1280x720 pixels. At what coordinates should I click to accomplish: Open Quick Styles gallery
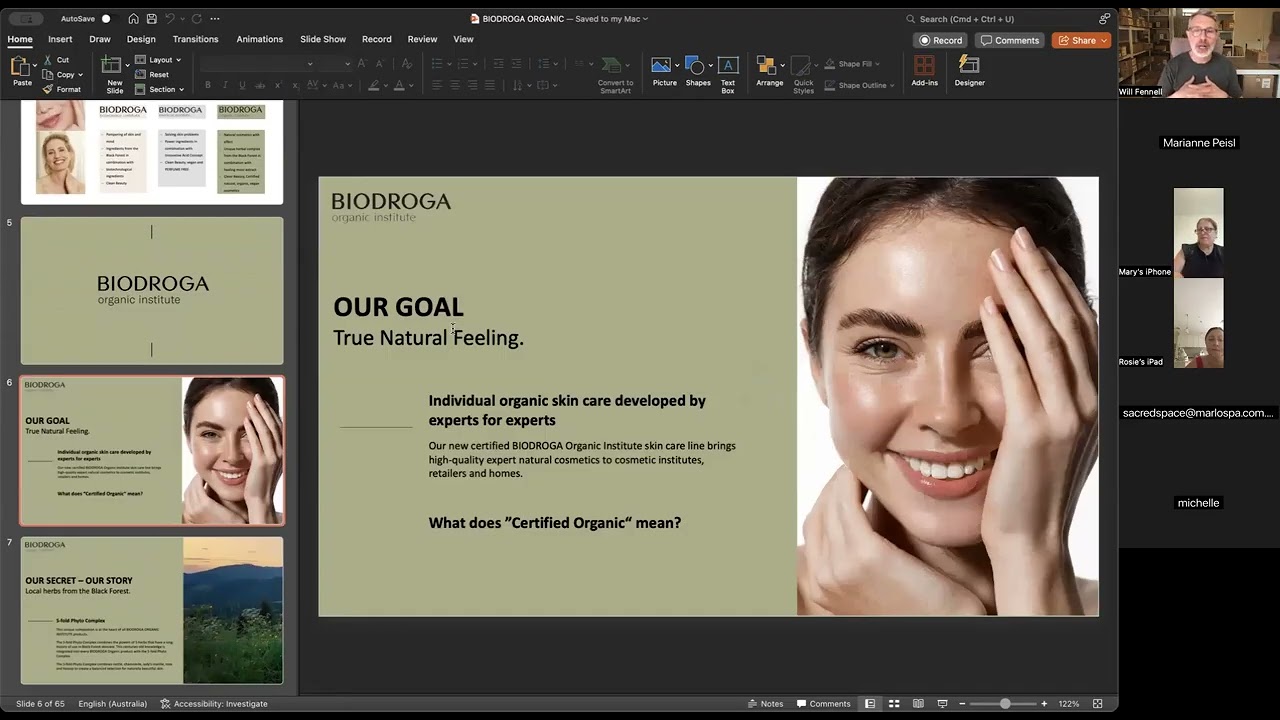803,75
